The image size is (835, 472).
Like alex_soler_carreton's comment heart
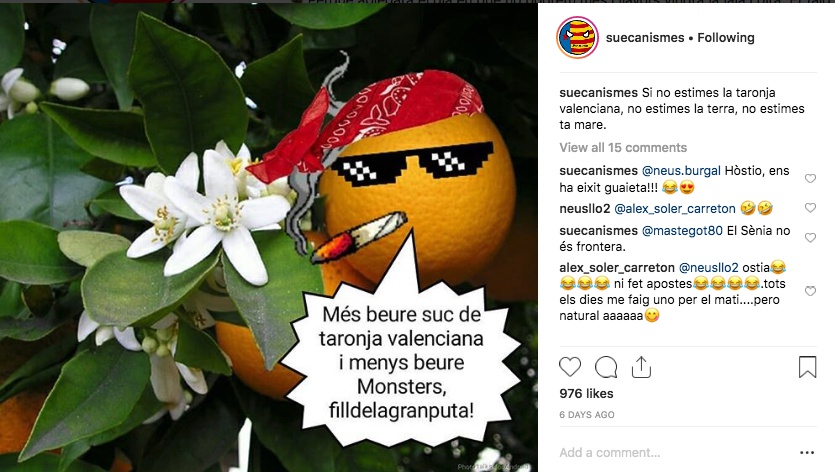click(810, 291)
